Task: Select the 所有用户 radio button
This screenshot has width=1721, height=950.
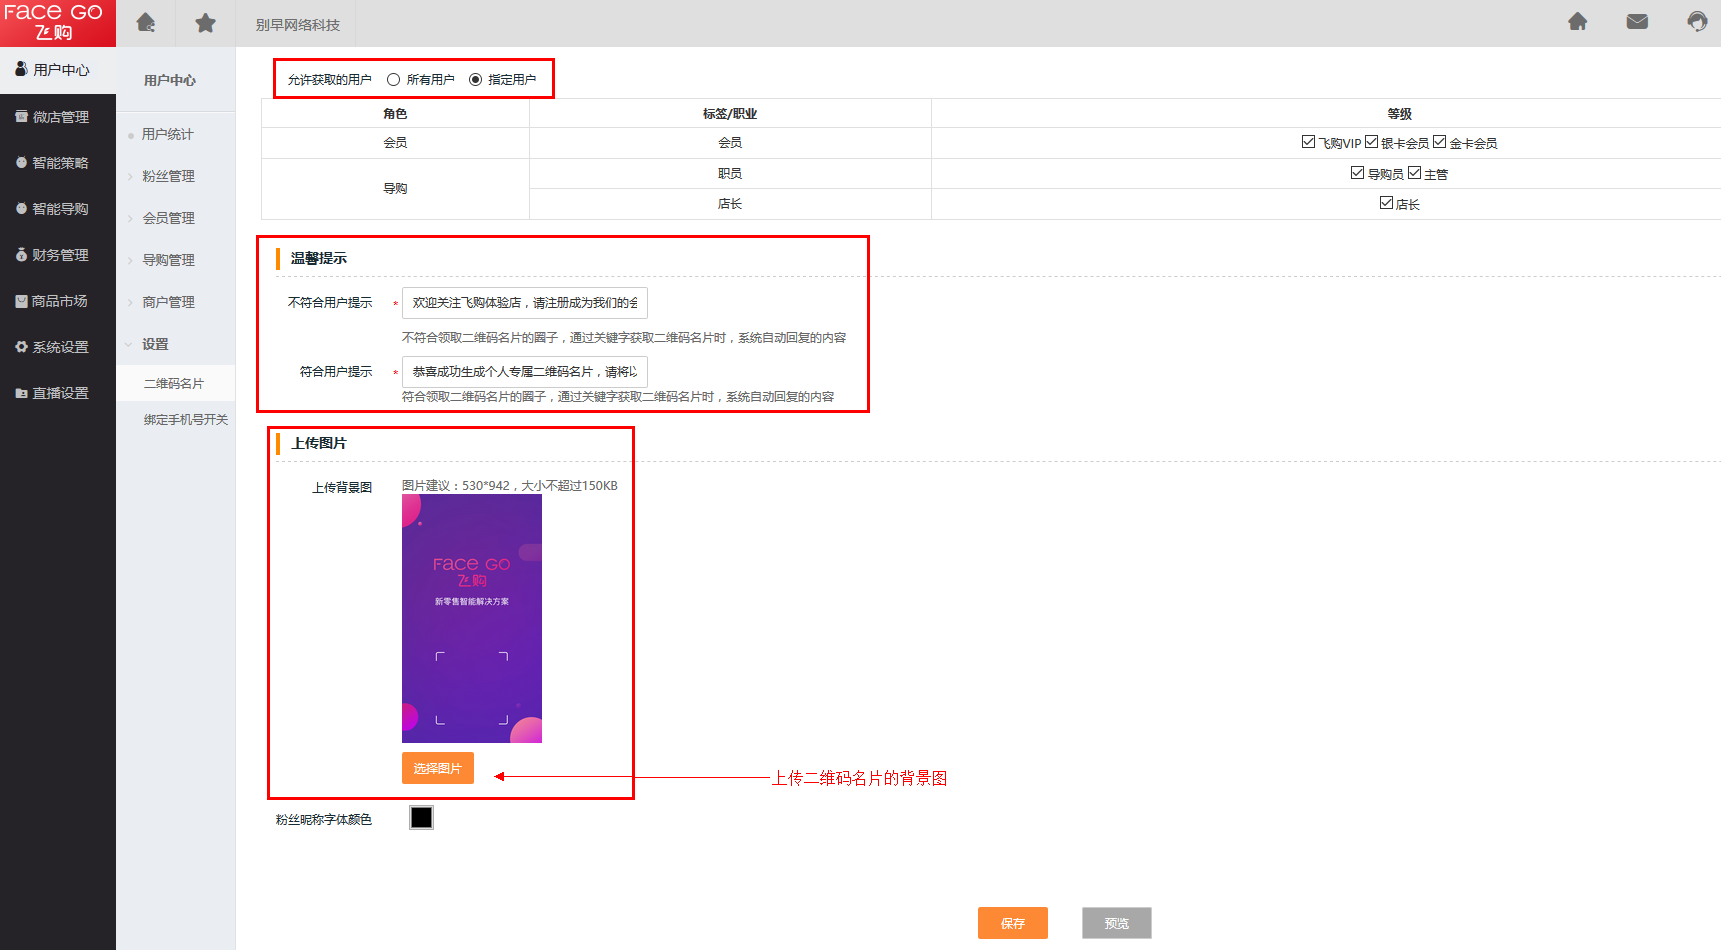Action: [x=394, y=80]
